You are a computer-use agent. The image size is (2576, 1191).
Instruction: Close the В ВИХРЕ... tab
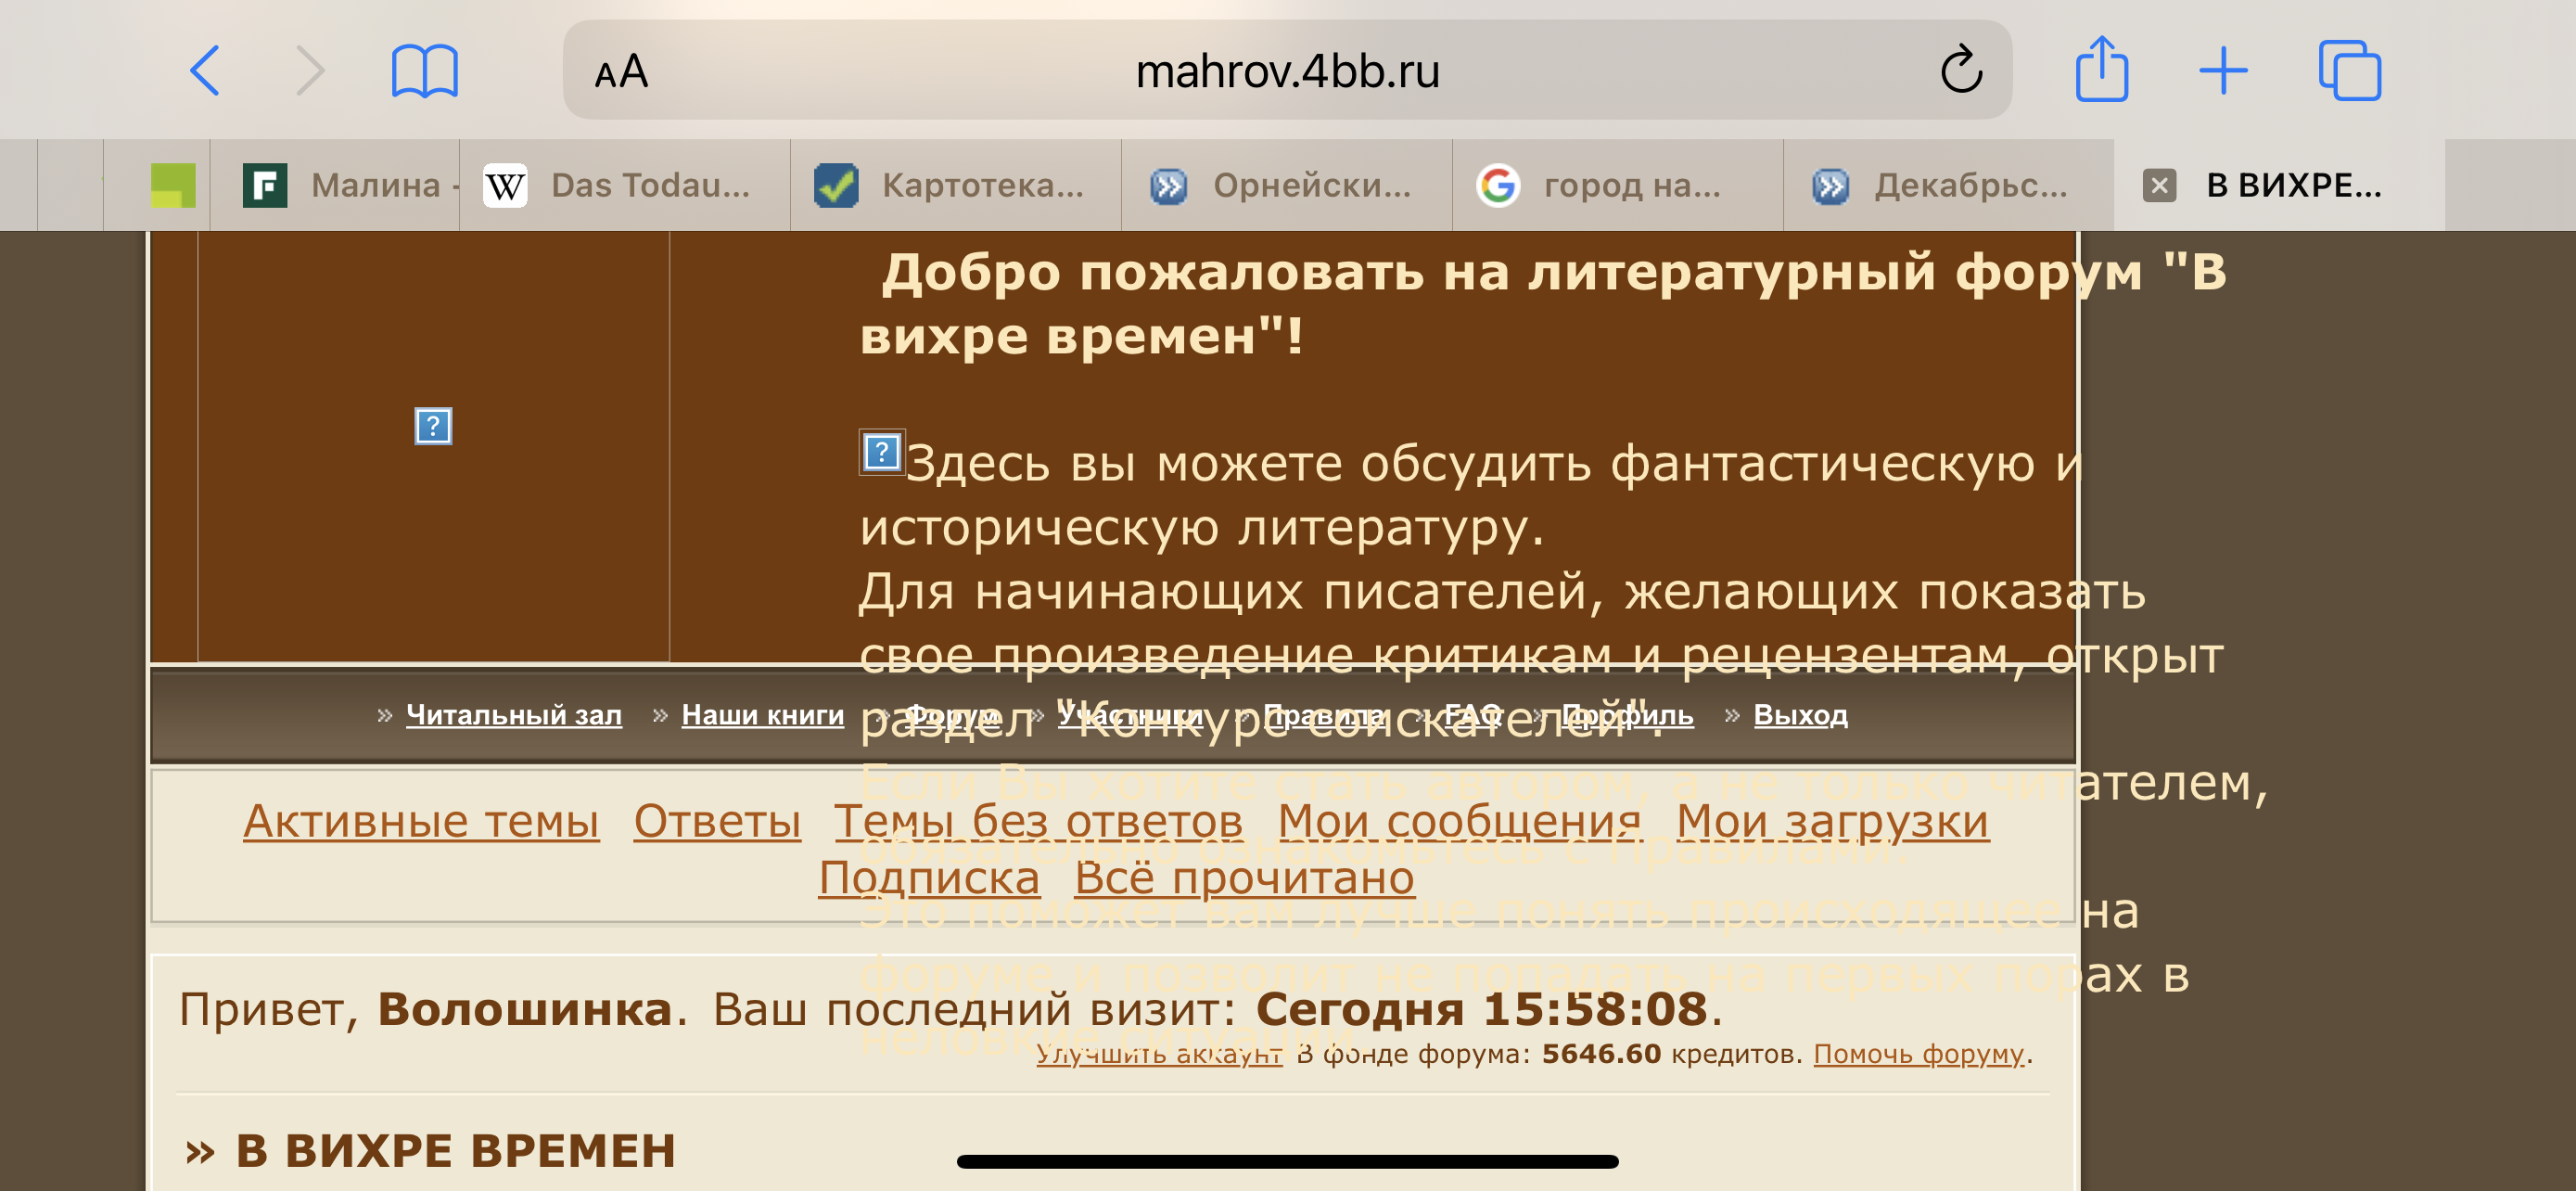(x=2159, y=185)
